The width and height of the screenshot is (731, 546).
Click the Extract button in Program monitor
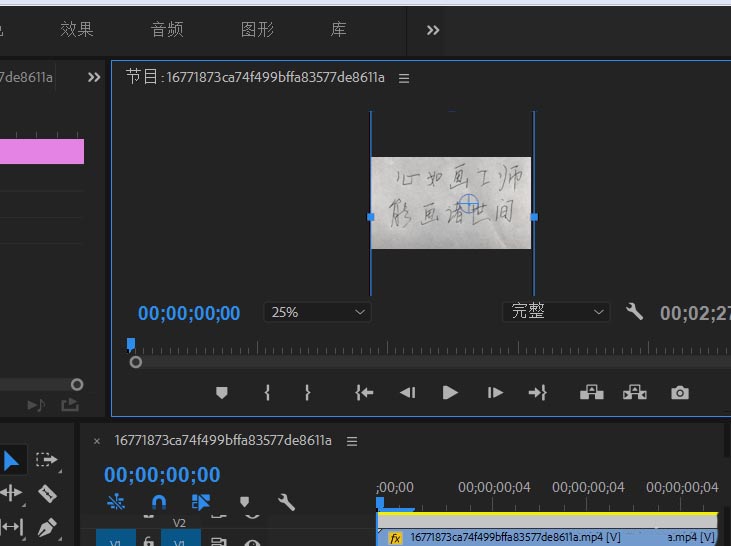635,393
